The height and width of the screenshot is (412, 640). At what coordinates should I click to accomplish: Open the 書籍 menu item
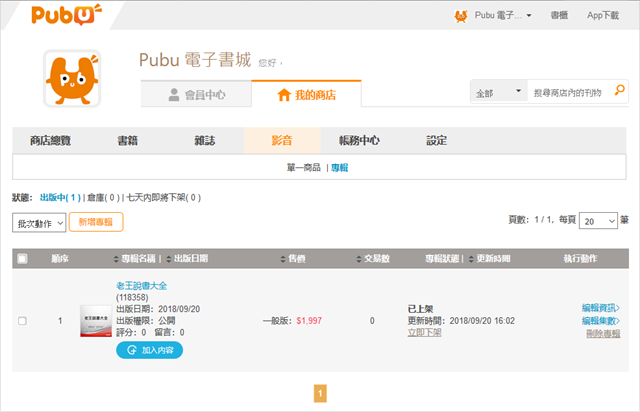(x=127, y=140)
